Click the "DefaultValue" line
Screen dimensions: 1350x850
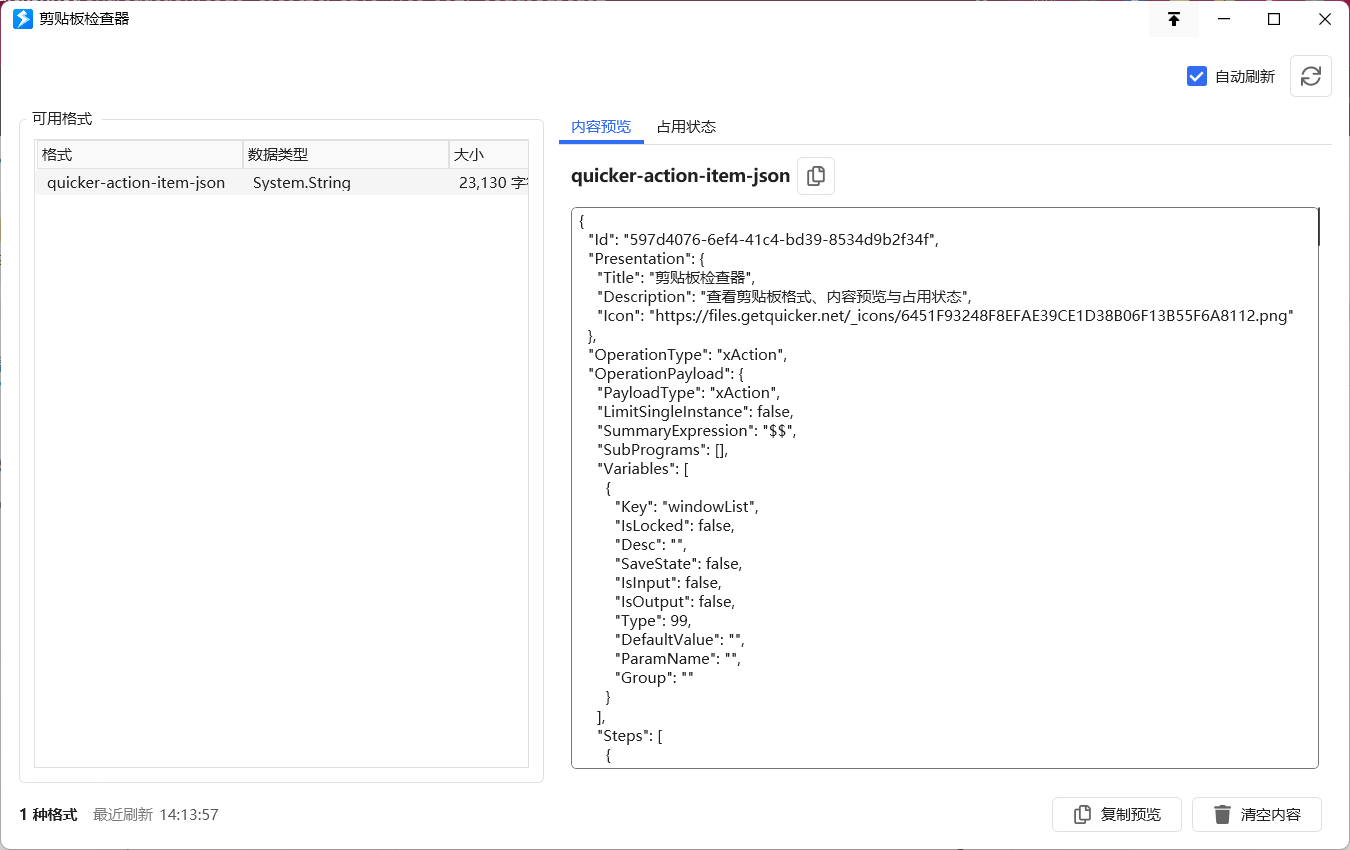(x=680, y=640)
